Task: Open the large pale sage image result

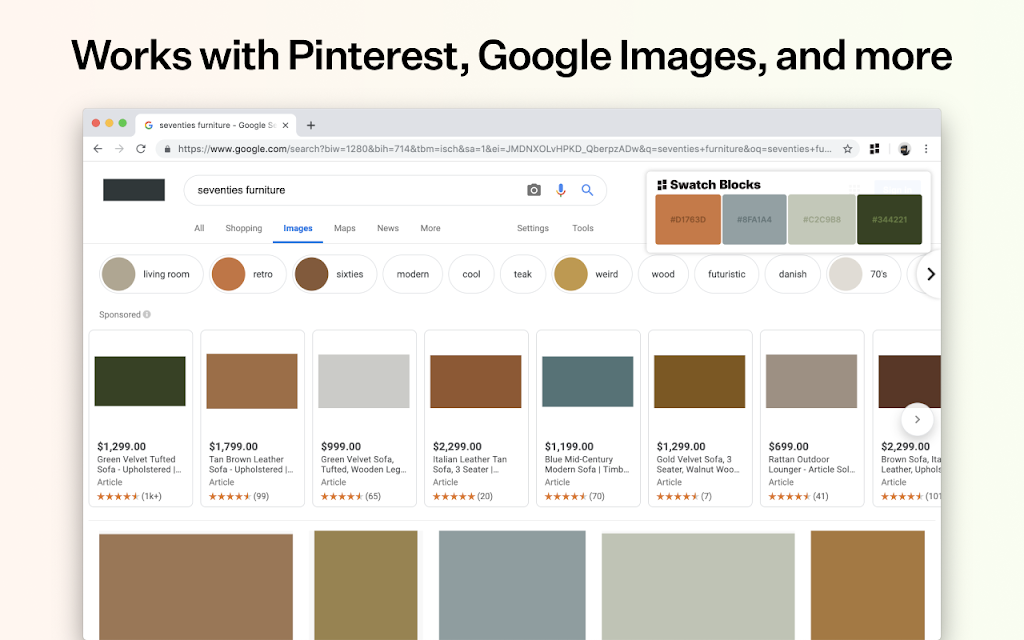Action: click(x=698, y=586)
